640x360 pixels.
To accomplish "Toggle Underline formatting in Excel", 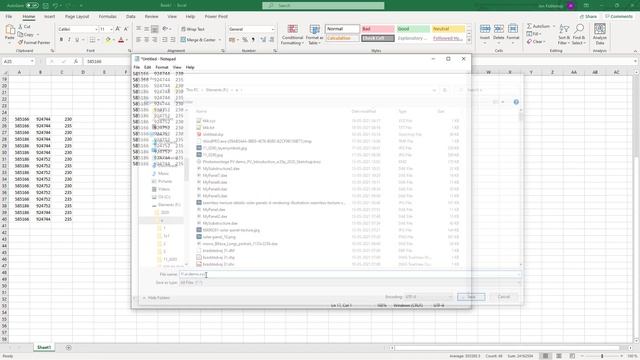I will (77, 40).
